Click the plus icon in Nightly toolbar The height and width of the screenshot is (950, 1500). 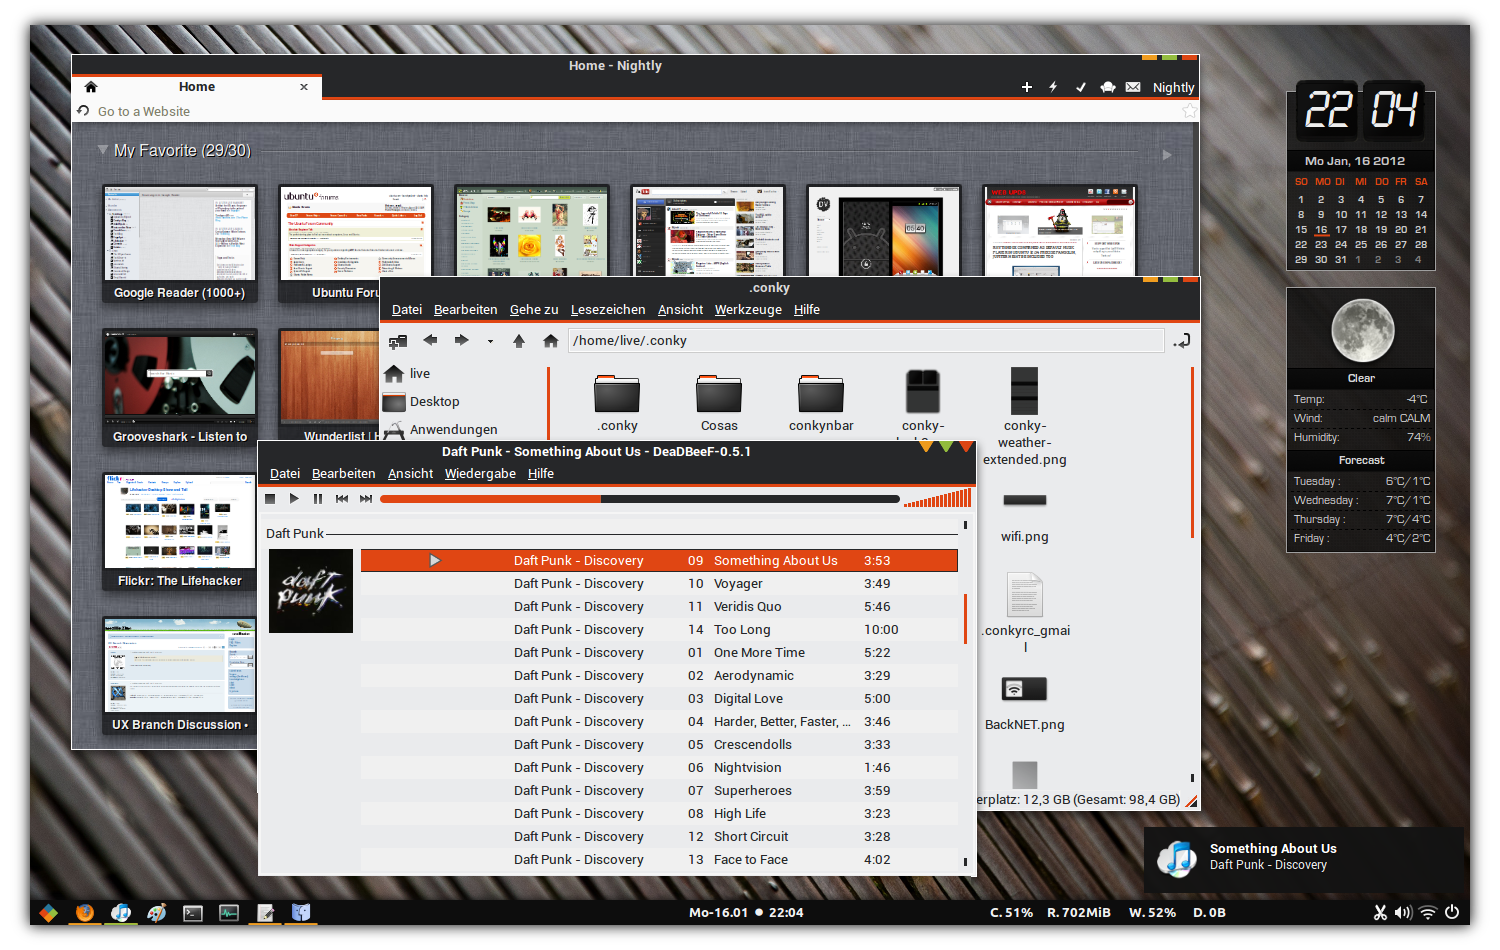(1027, 87)
